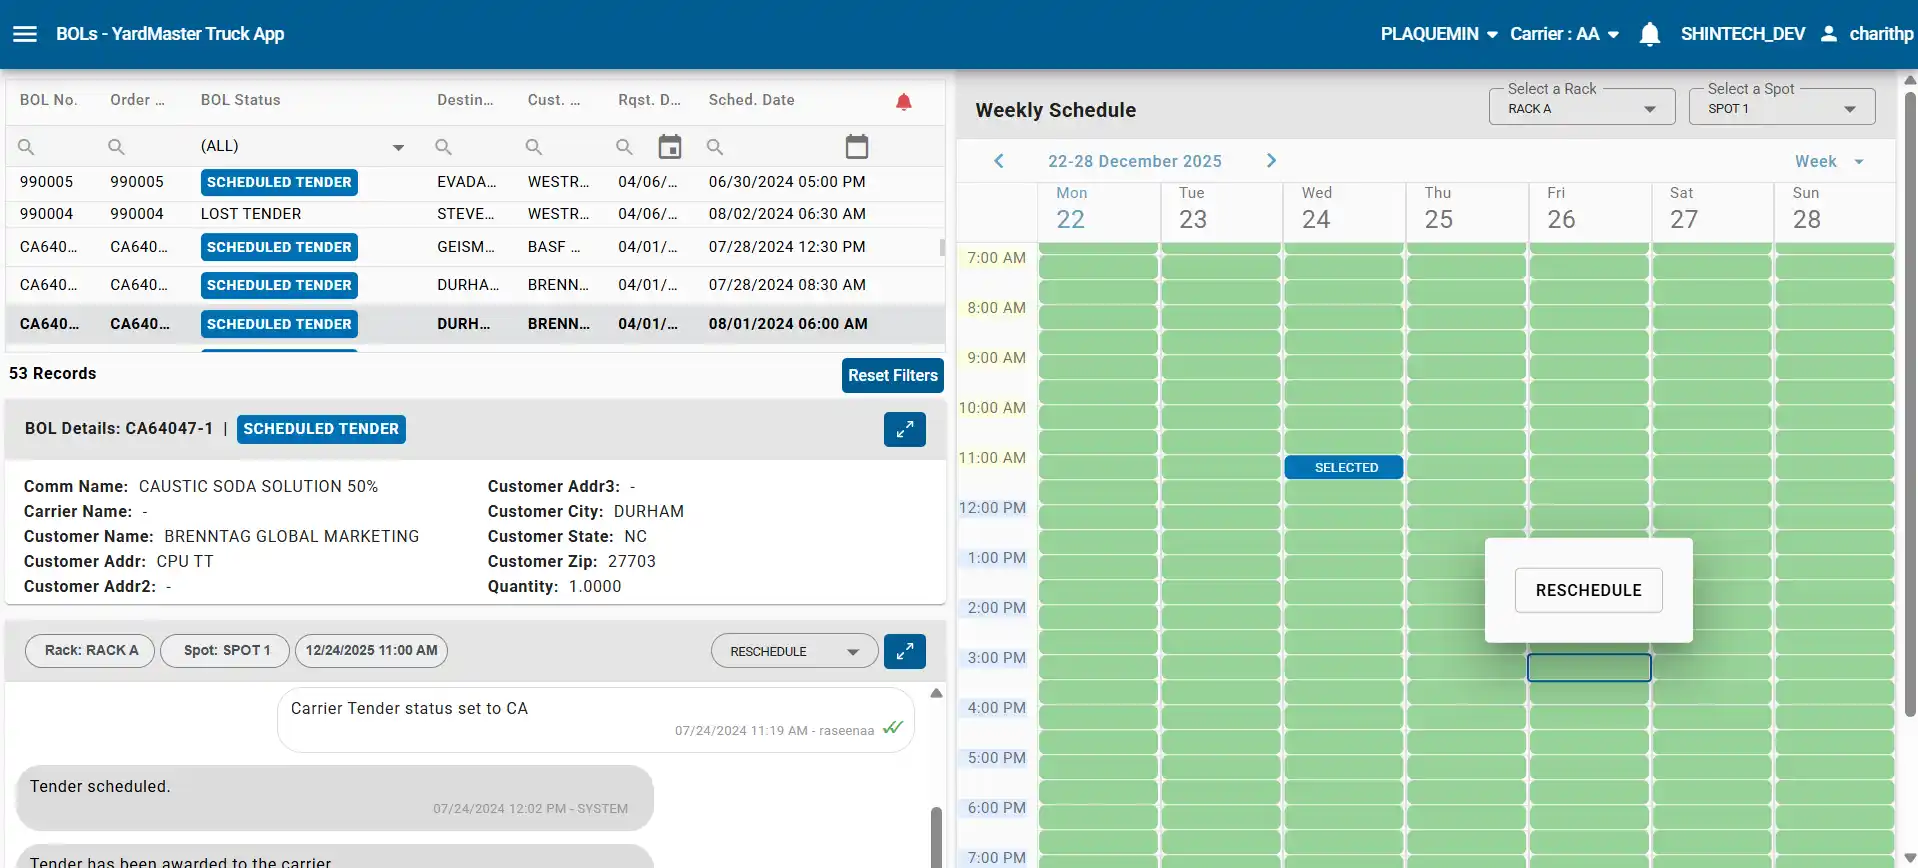The height and width of the screenshot is (868, 1918).
Task: Change the Week view selector
Action: [1828, 162]
